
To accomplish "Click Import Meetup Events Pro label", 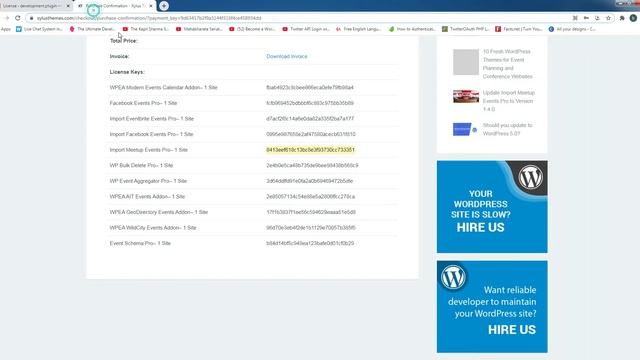I will [149, 150].
